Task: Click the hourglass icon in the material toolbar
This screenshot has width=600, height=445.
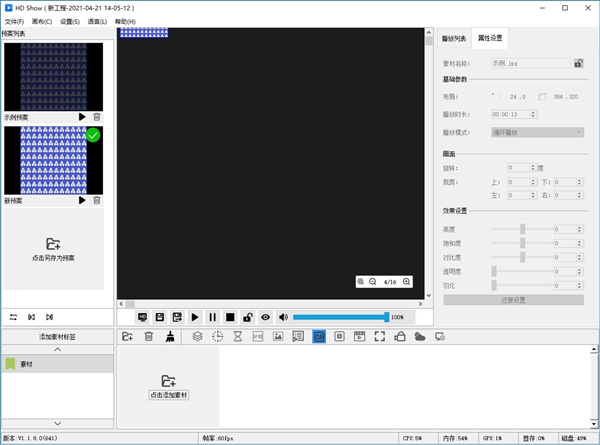Action: (x=238, y=337)
